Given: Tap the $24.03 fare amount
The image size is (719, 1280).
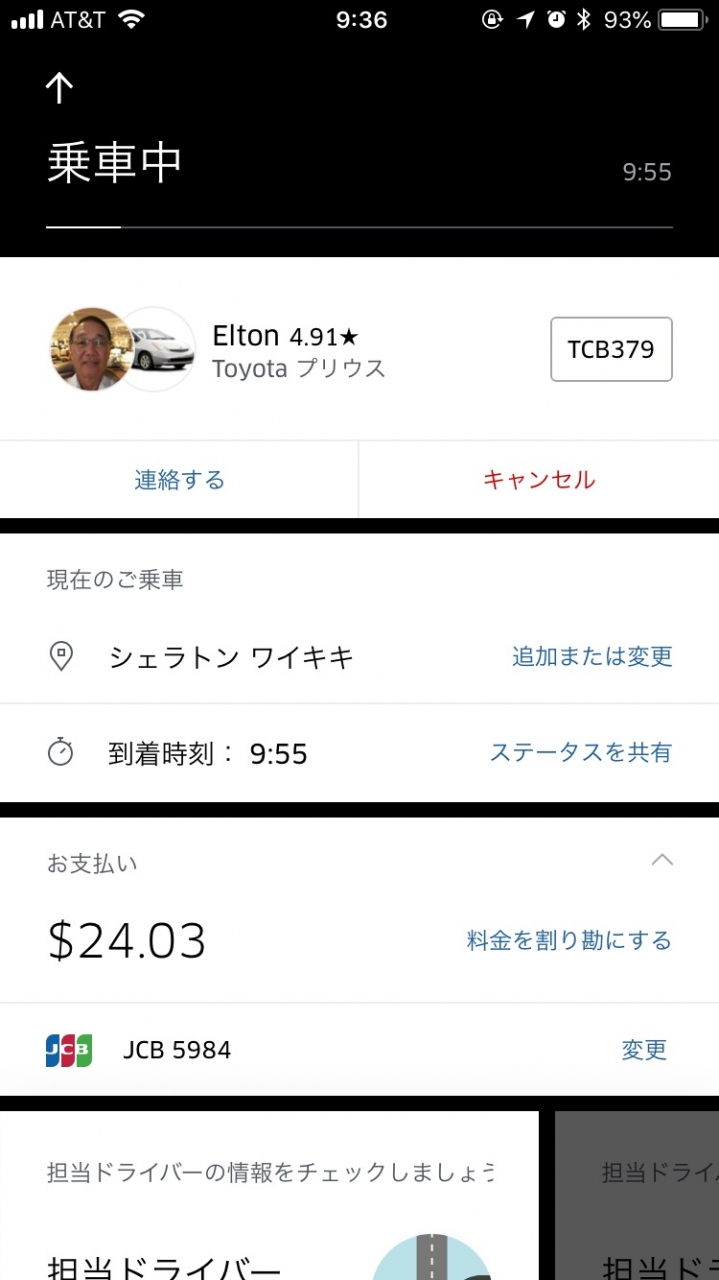Looking at the screenshot, I should [127, 941].
